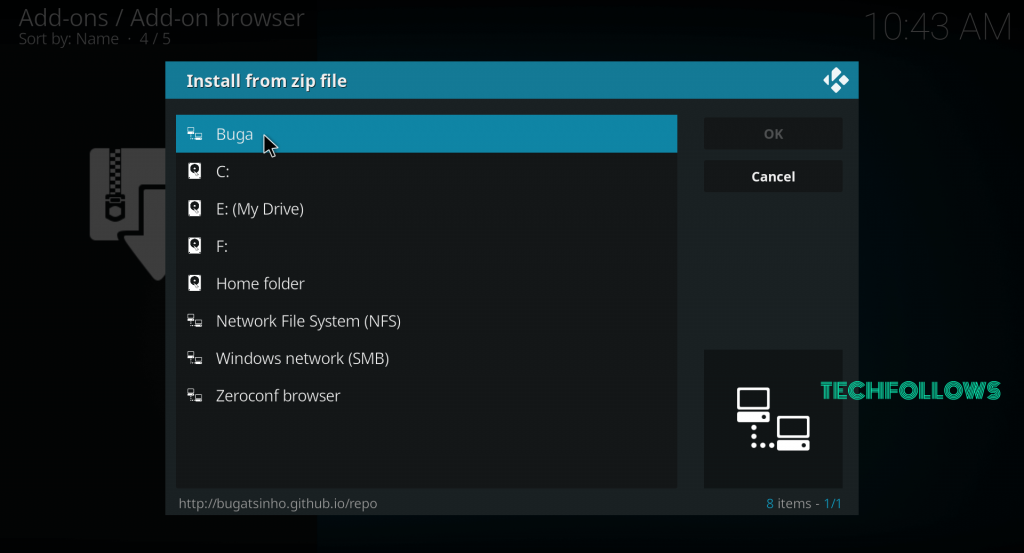
Task: Select the Buga network source row
Action: 426,134
